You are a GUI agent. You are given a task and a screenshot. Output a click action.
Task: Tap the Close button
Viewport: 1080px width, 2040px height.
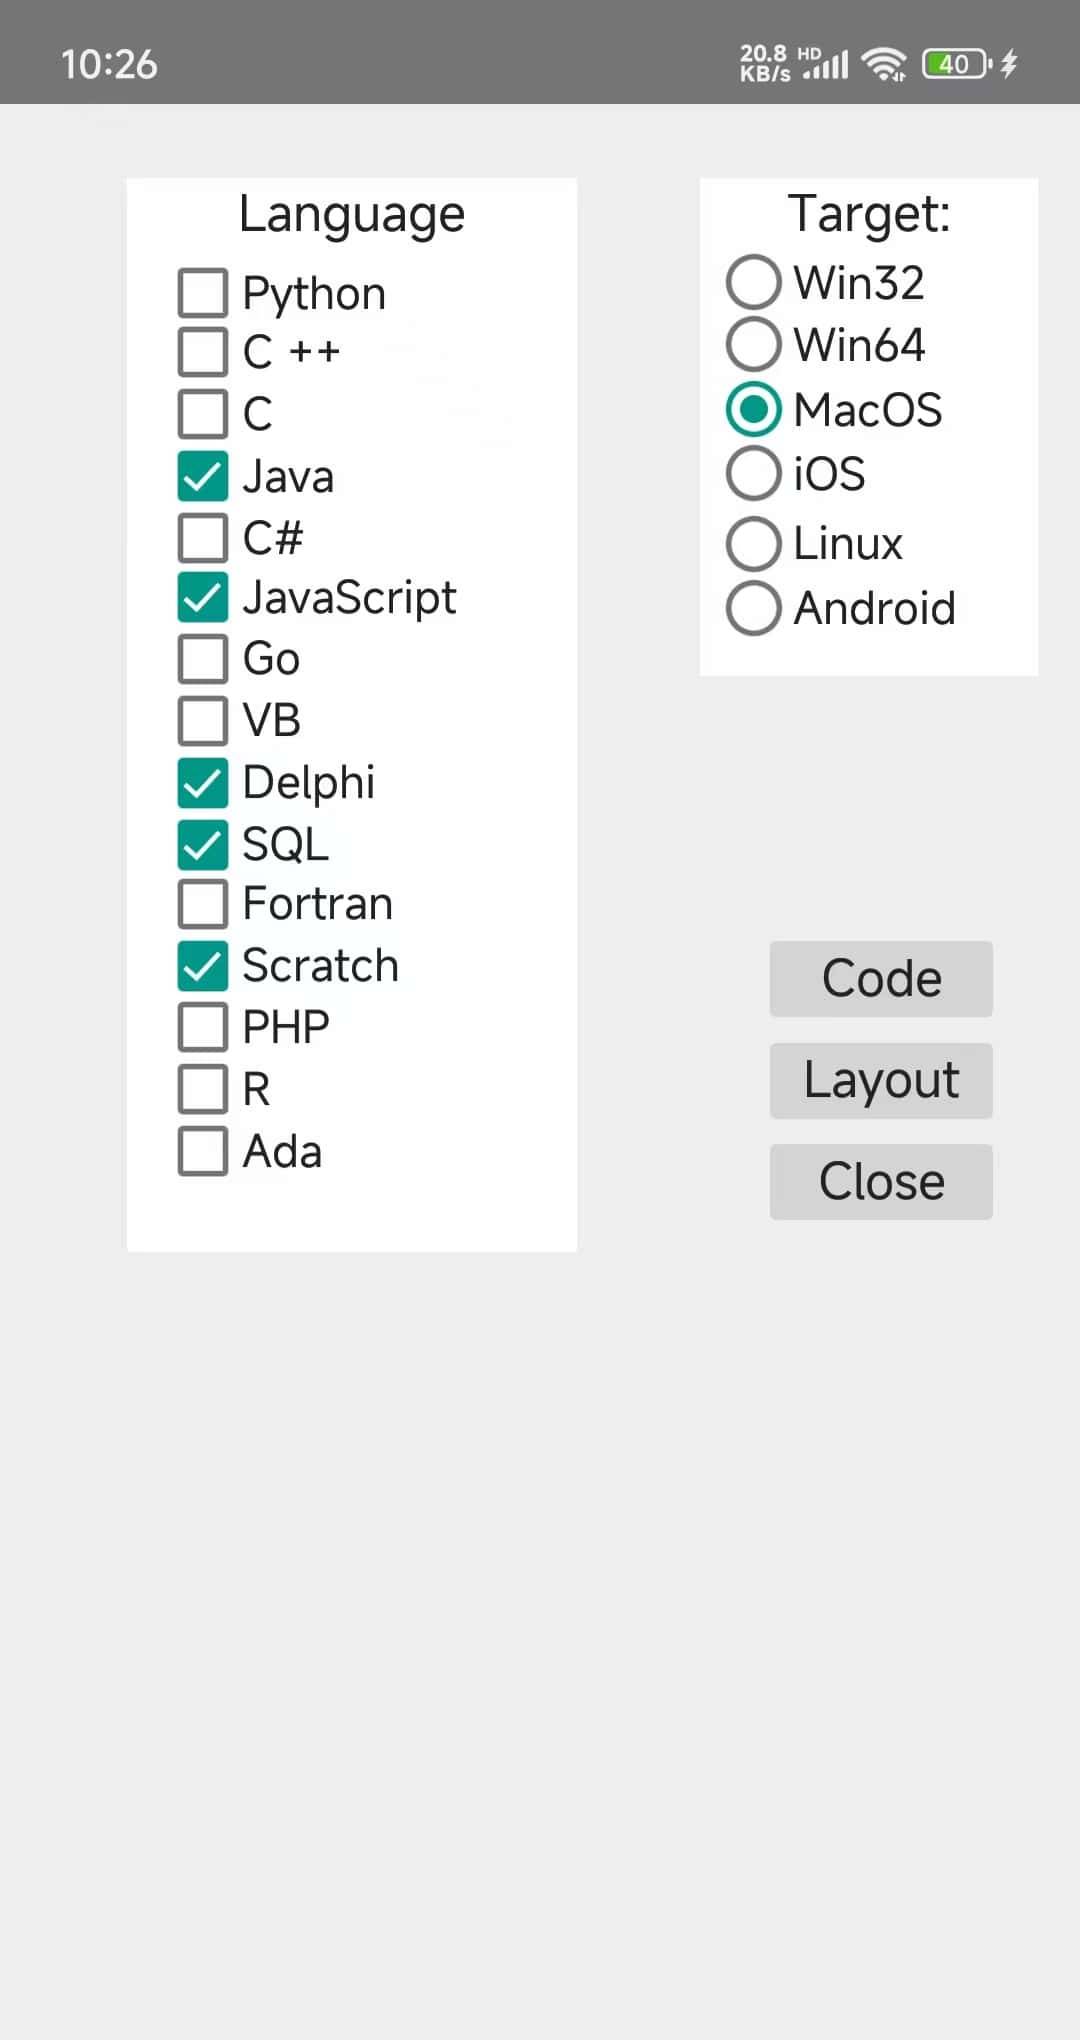coord(881,1182)
